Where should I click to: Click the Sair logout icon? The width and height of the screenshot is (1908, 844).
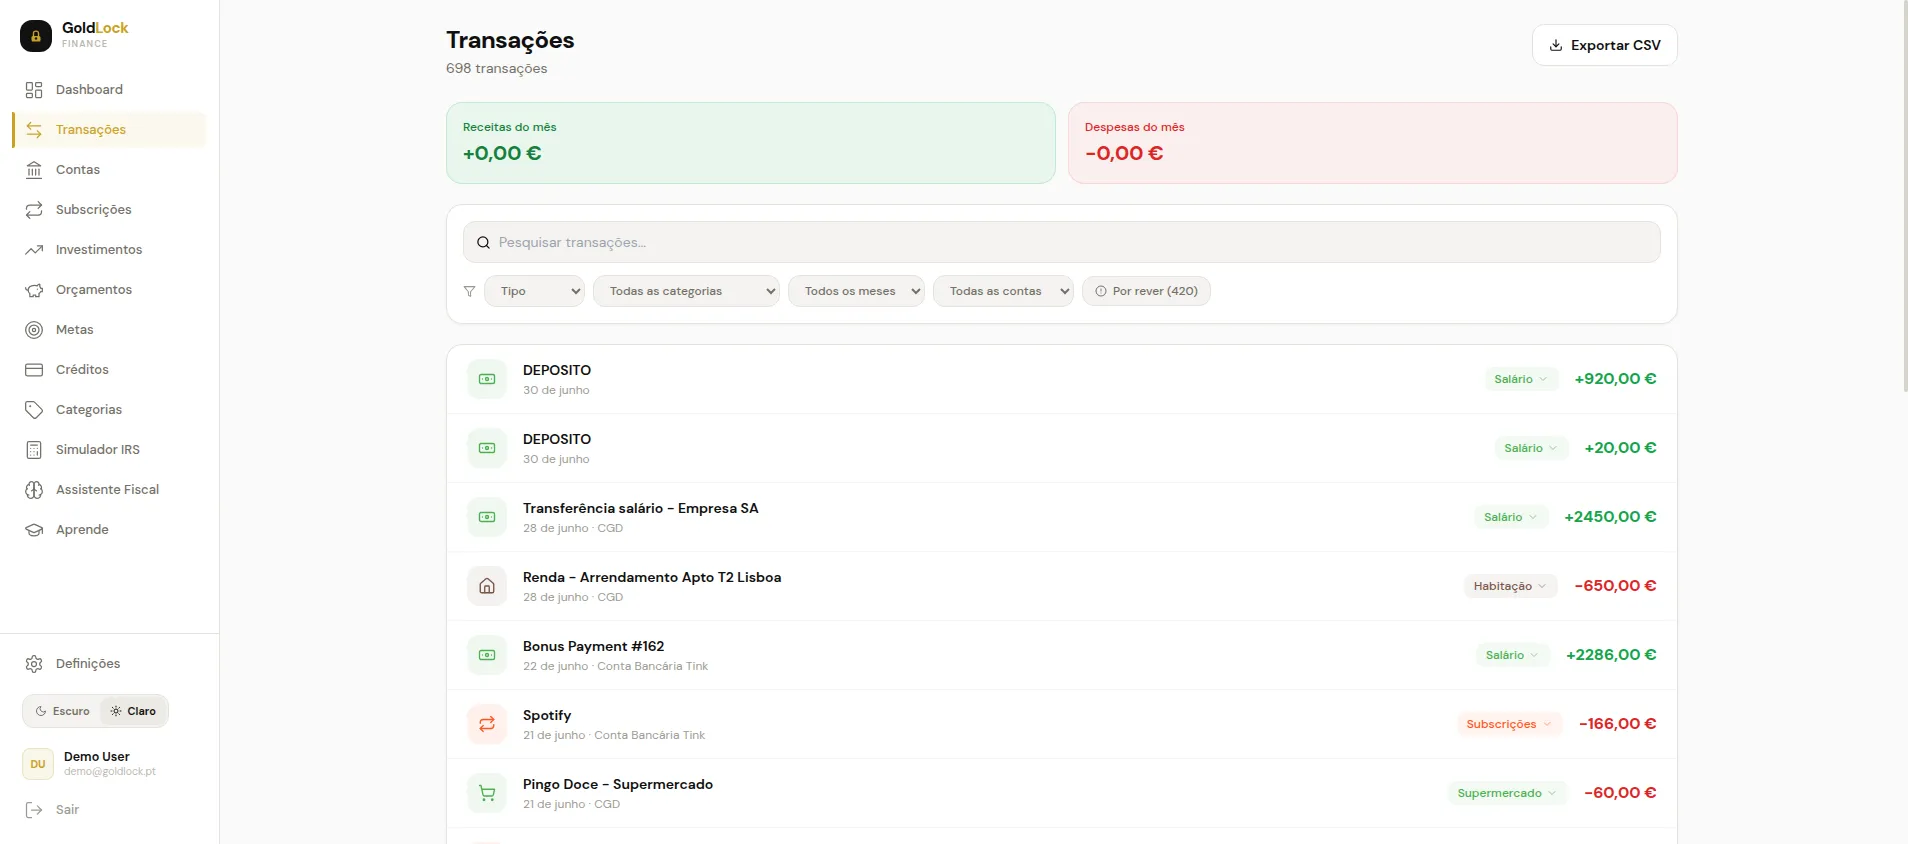click(34, 810)
